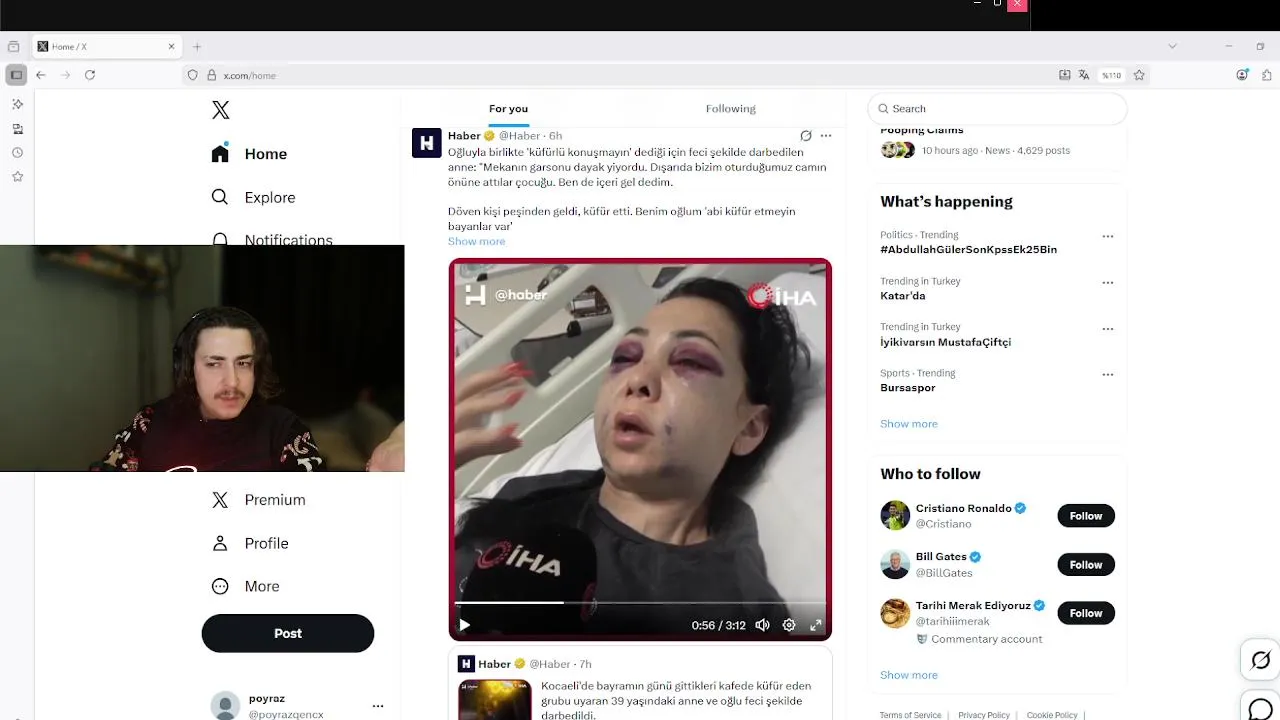Screen dimensions: 1280x720
Task: Open Explore in the sidebar
Action: pyautogui.click(x=253, y=197)
